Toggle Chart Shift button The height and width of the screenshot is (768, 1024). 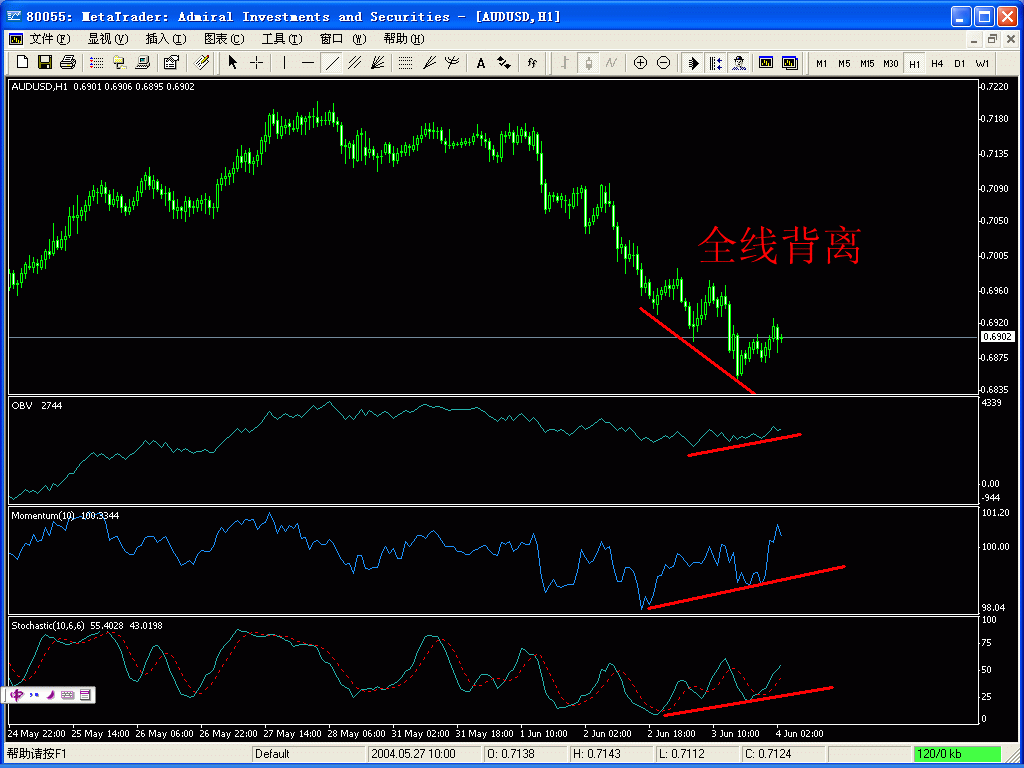pyautogui.click(x=716, y=63)
